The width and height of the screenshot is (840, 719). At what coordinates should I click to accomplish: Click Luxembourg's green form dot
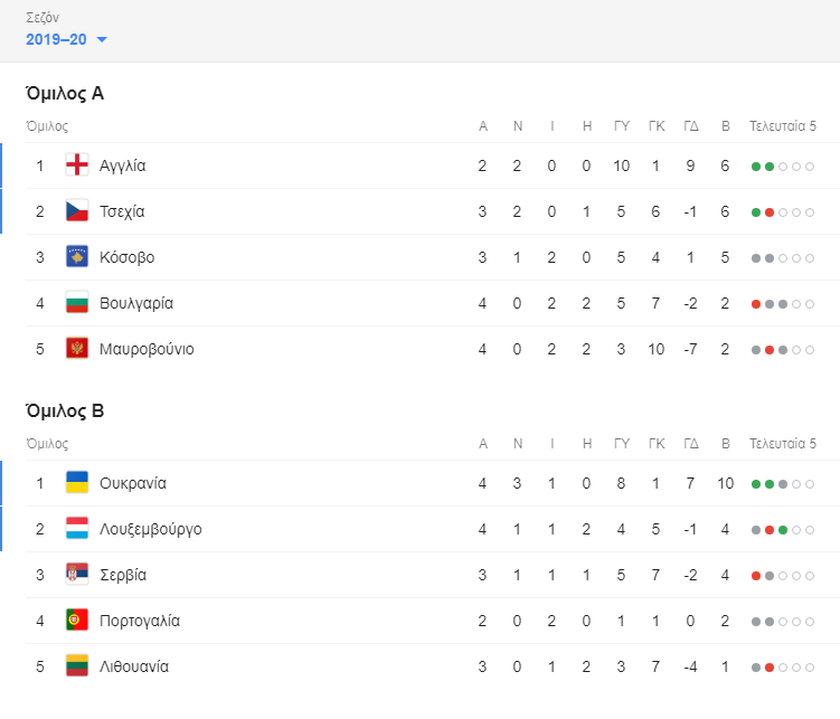pos(783,530)
